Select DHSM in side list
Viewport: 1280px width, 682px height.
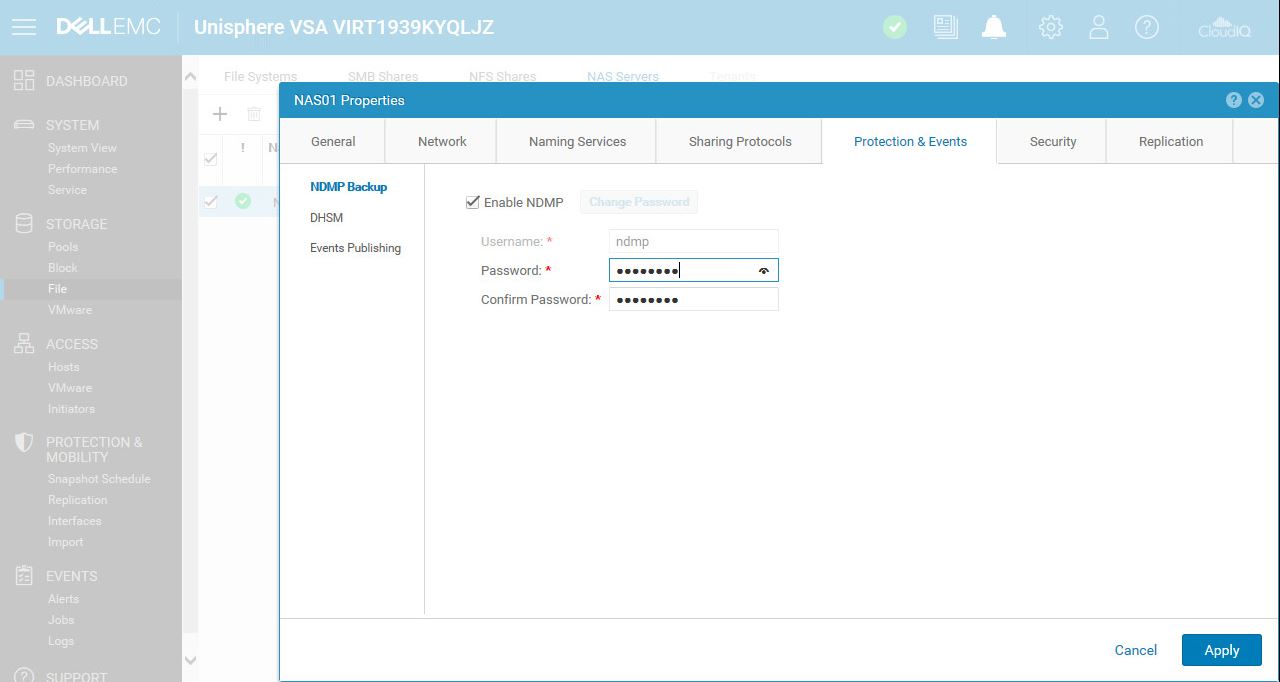click(x=326, y=217)
